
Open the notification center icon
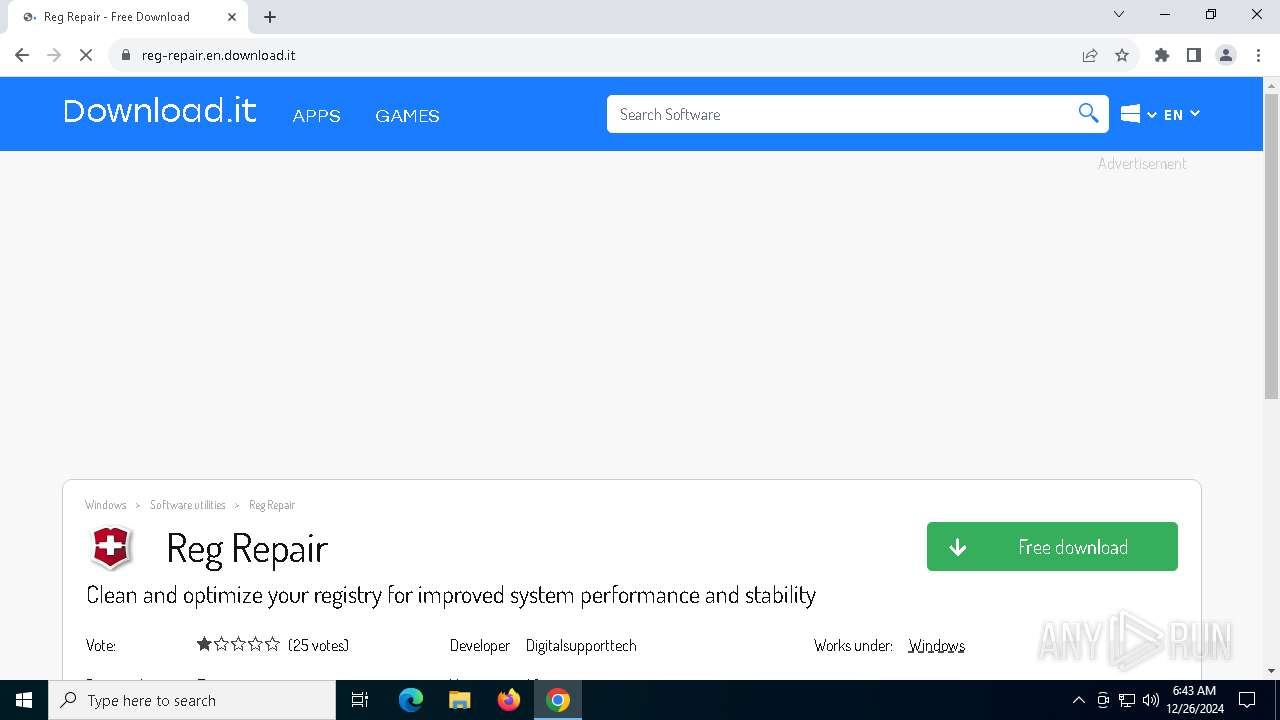click(1247, 700)
